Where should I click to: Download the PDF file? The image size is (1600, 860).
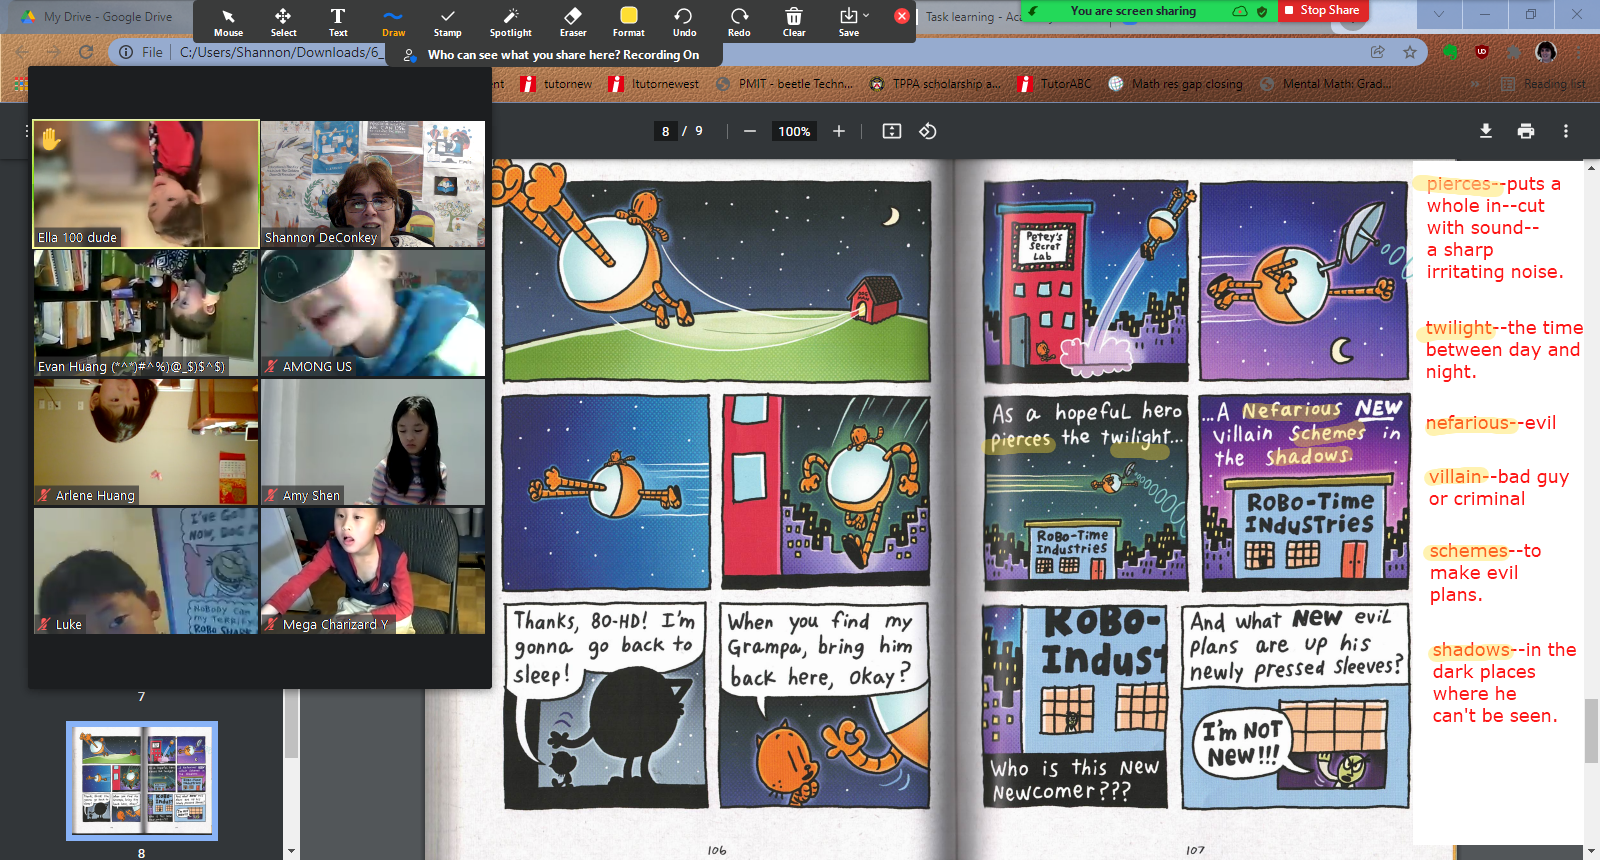pos(1486,131)
